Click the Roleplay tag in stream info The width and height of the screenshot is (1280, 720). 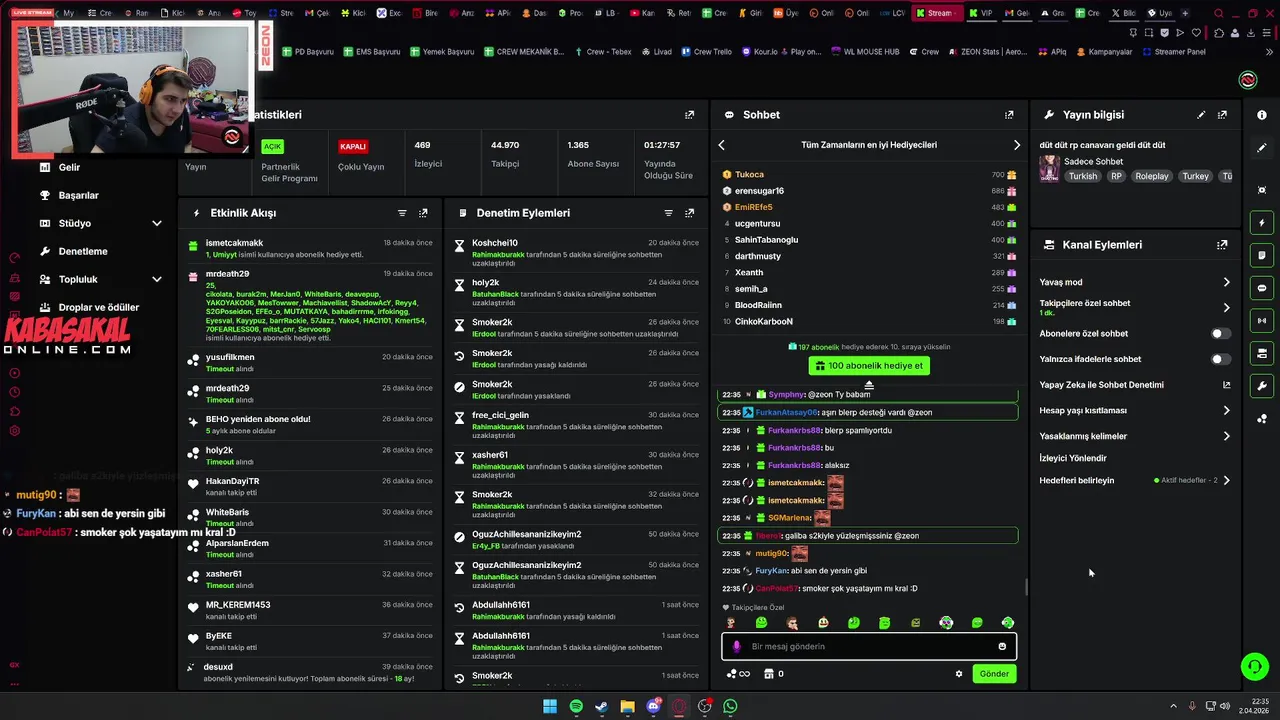click(x=1151, y=176)
